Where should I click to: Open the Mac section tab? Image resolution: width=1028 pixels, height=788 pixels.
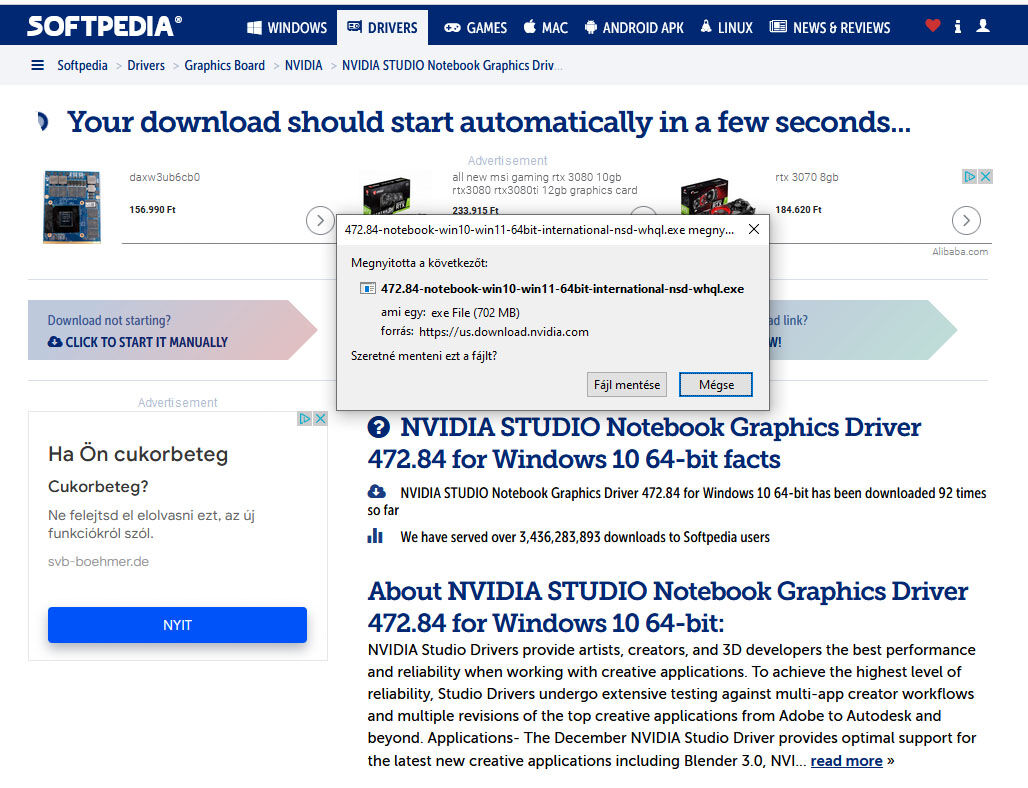tap(545, 28)
